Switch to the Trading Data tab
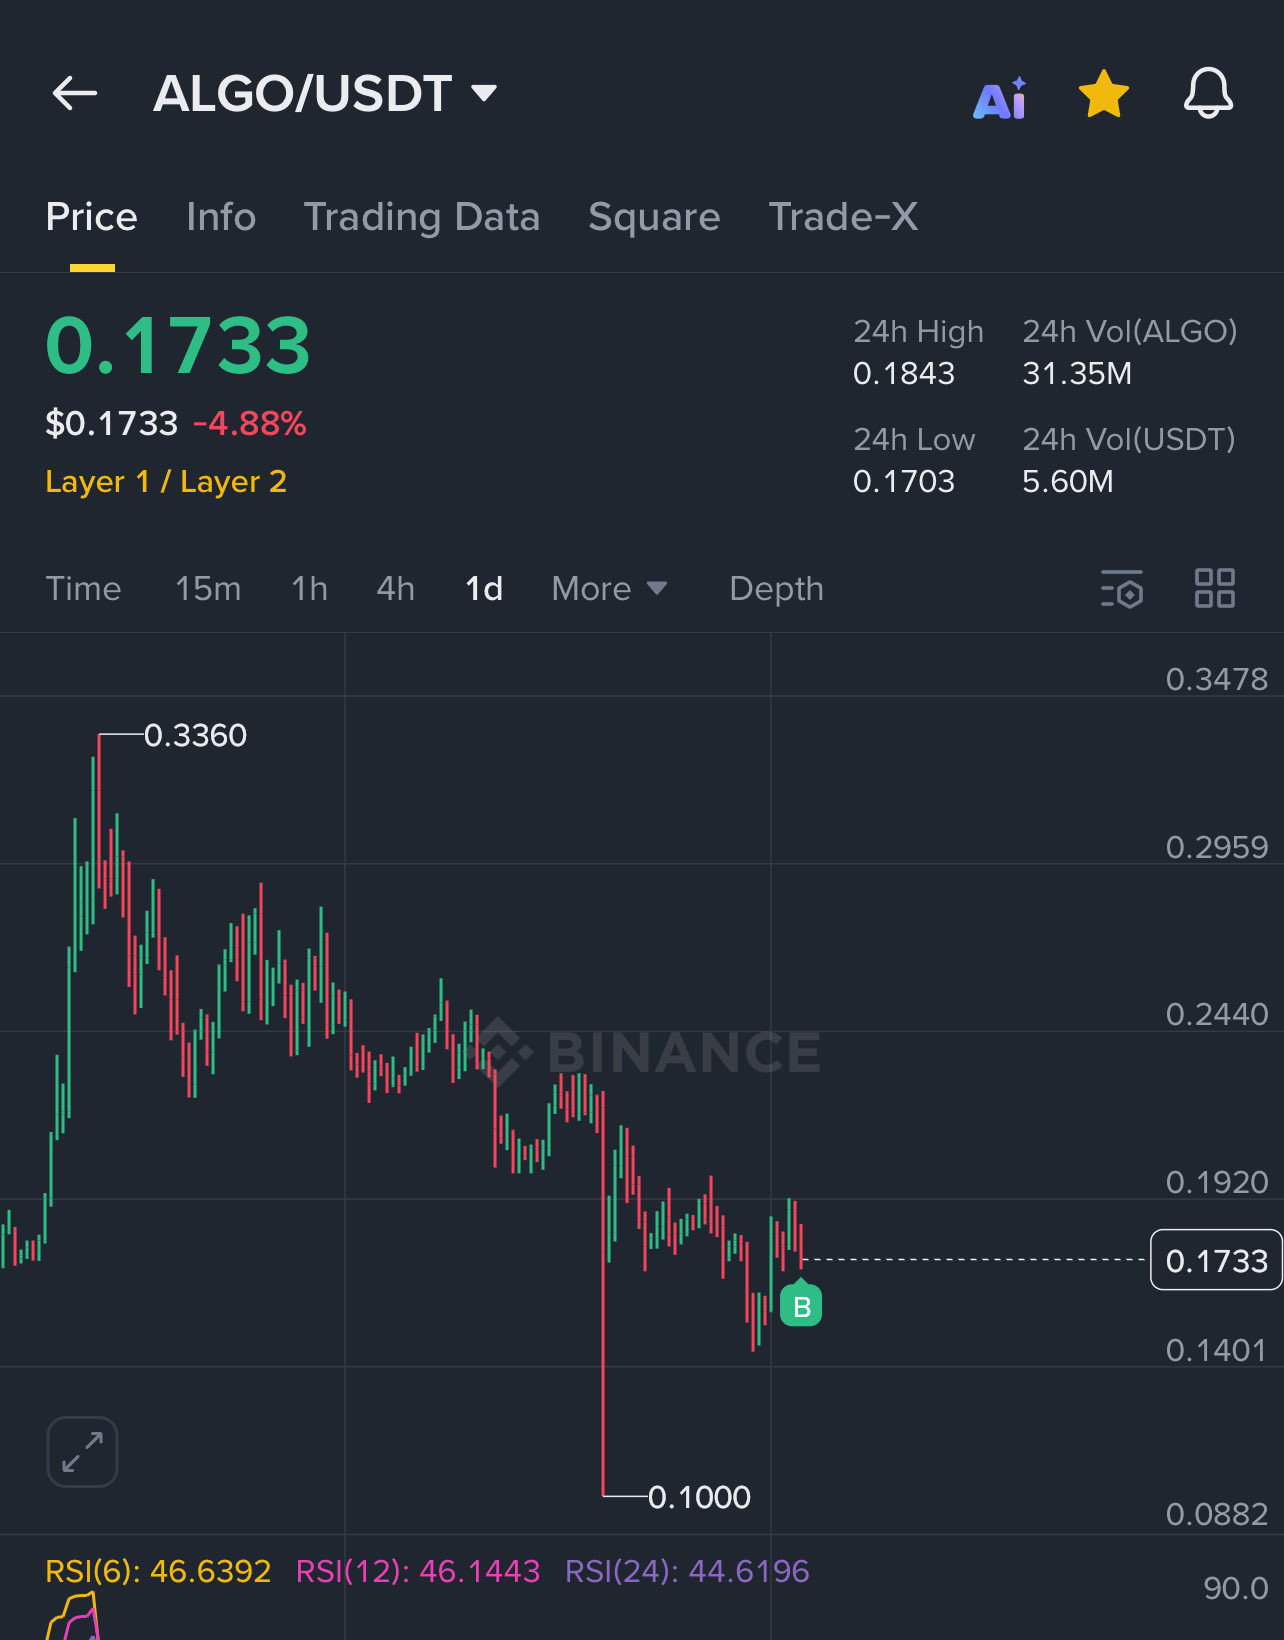This screenshot has height=1640, width=1284. (421, 217)
